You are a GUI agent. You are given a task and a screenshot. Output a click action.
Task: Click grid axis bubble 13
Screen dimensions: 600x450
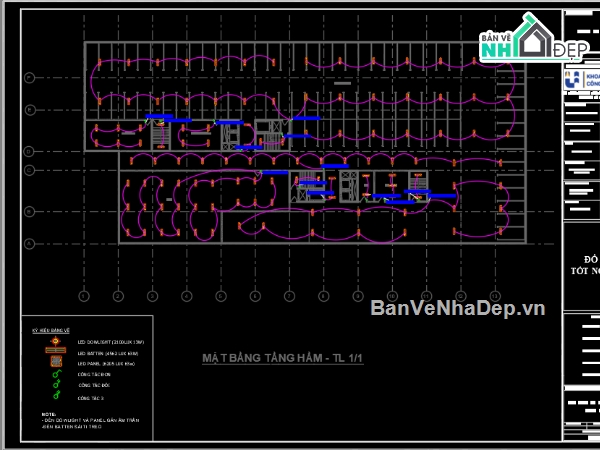tap(495, 296)
